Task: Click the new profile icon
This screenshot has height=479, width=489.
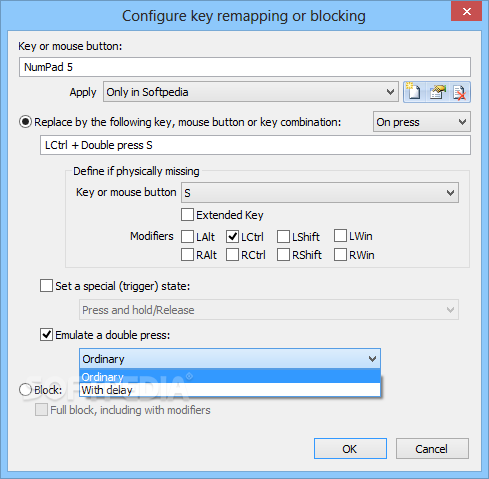Action: click(x=414, y=92)
